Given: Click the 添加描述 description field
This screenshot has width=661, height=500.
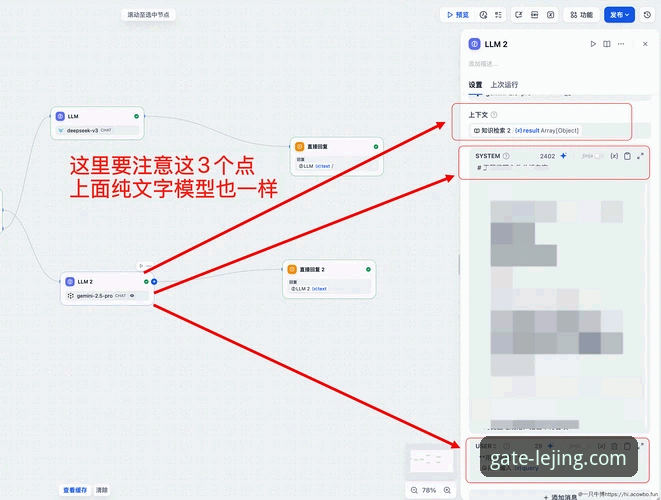Looking at the screenshot, I should pyautogui.click(x=483, y=64).
